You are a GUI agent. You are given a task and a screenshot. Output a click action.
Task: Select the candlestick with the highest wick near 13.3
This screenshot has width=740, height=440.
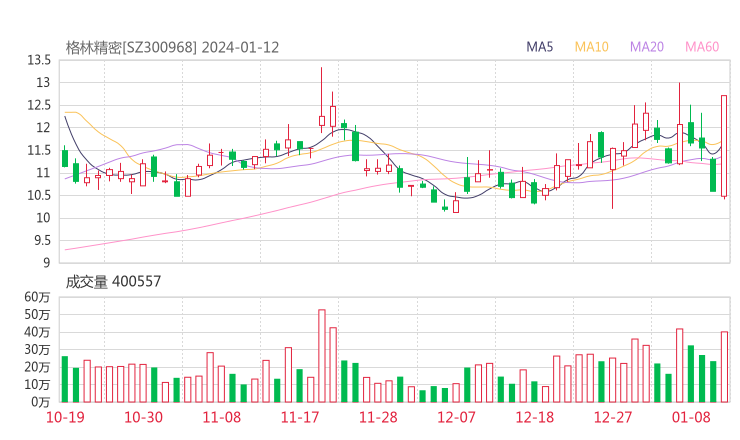point(322,100)
